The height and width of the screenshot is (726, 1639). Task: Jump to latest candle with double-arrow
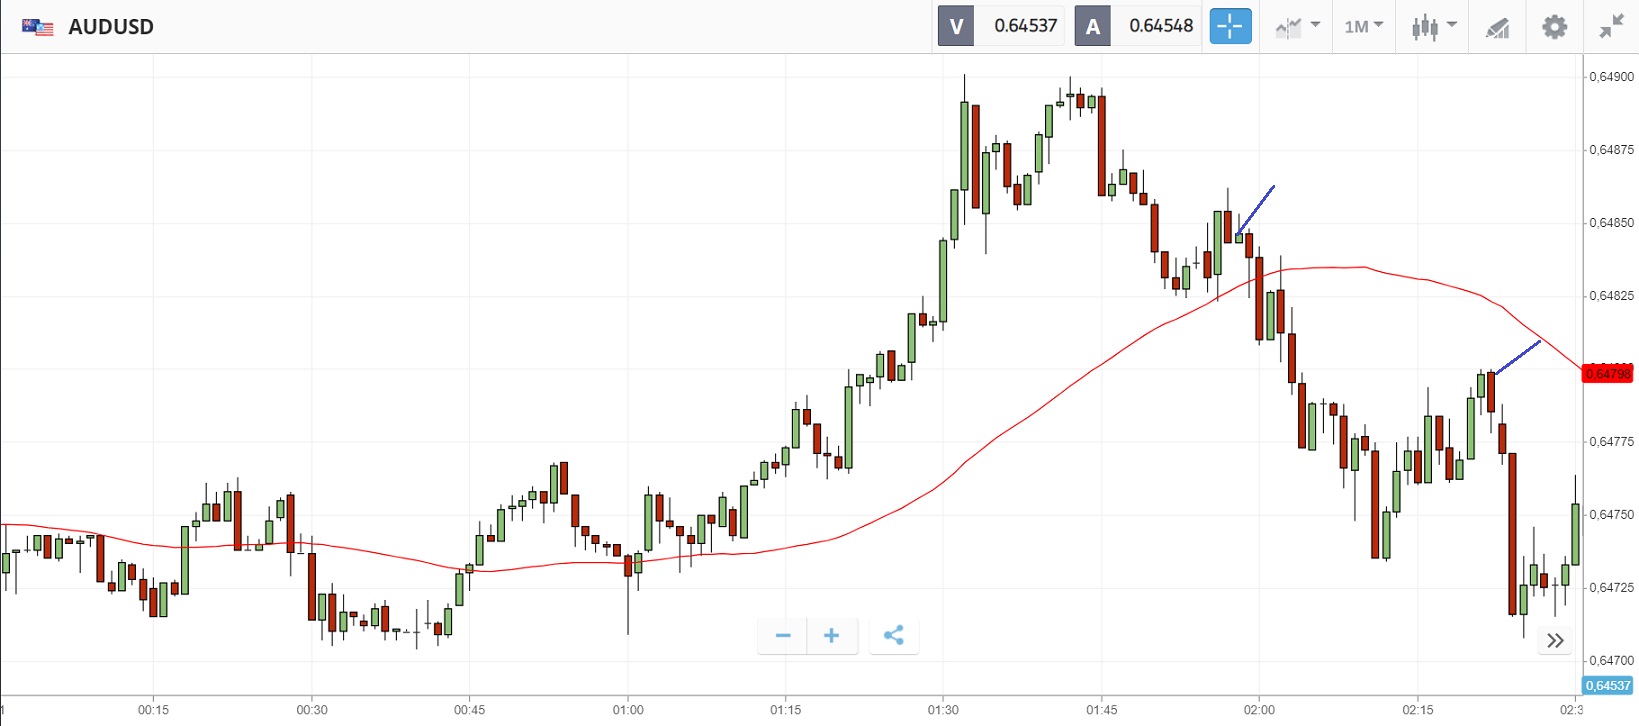pos(1555,641)
